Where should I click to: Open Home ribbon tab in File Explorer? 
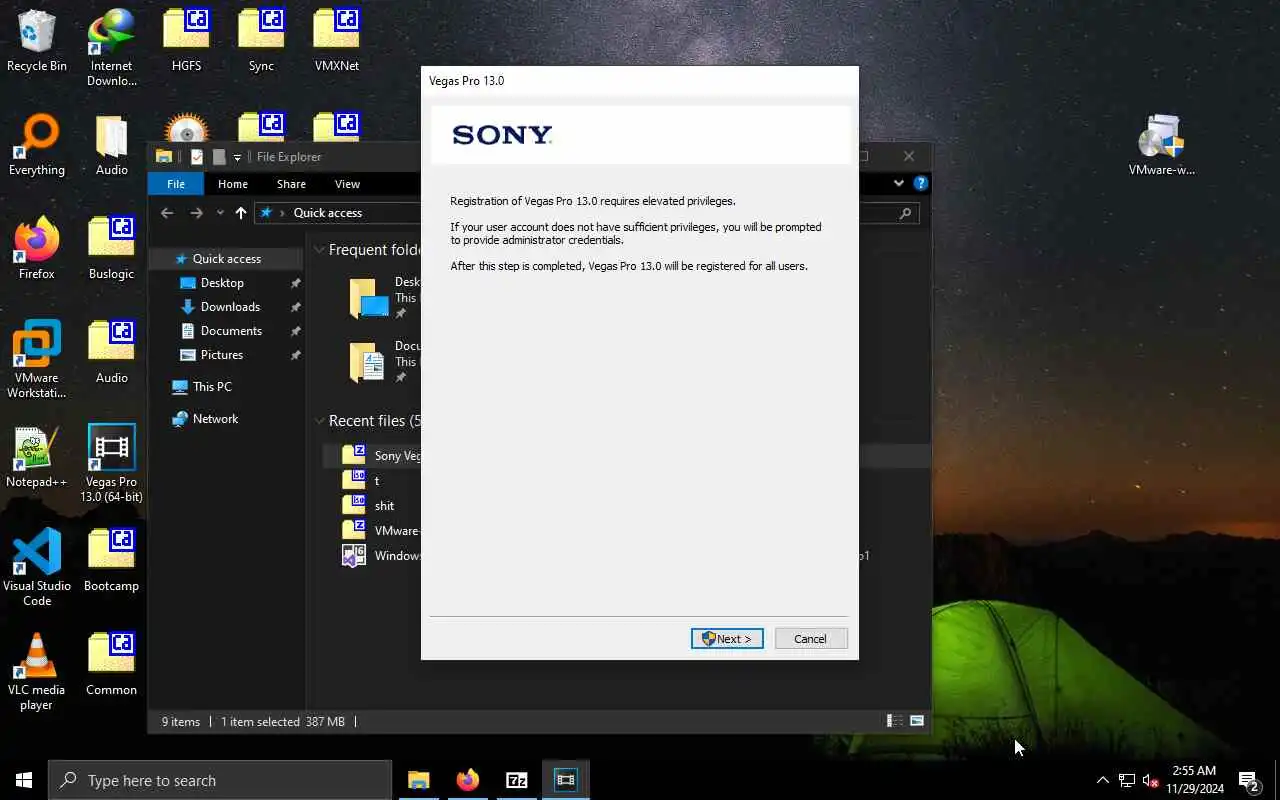[233, 184]
